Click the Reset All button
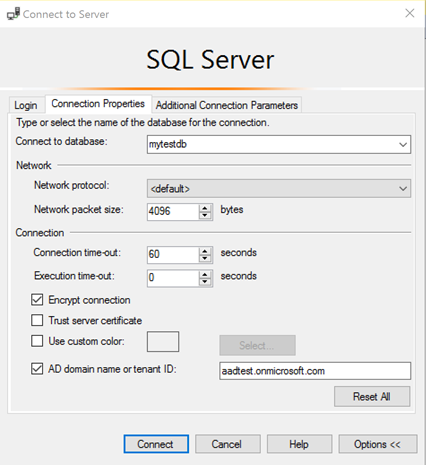The height and width of the screenshot is (465, 426). point(372,397)
